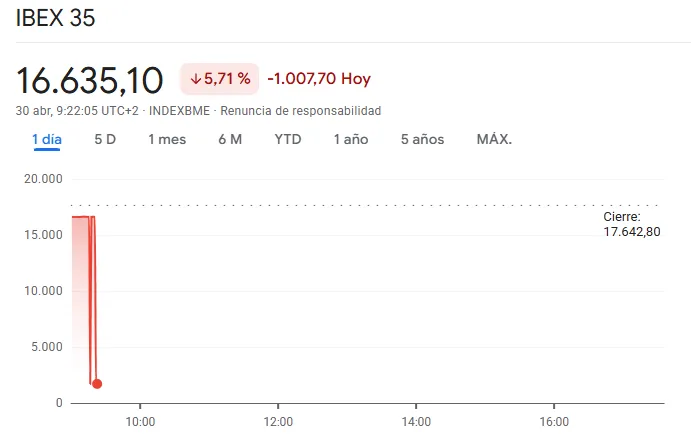Viewport: 691px width, 439px height.
Task: Click the red current-price dot on chart
Action: [x=97, y=383]
